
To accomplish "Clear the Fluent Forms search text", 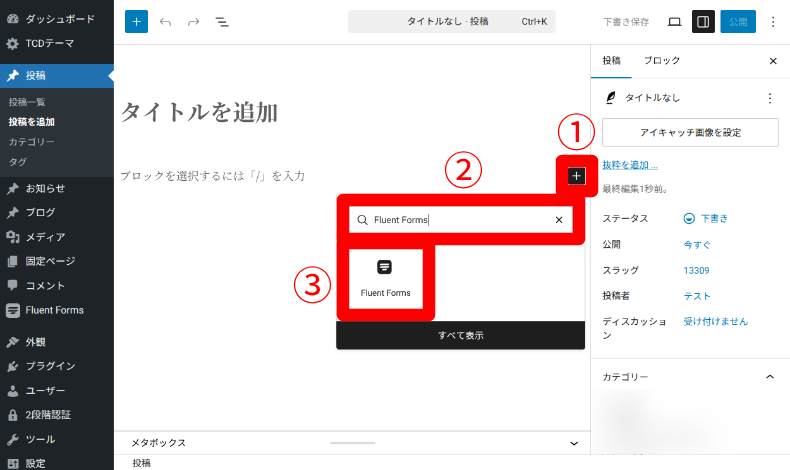I will [x=559, y=220].
